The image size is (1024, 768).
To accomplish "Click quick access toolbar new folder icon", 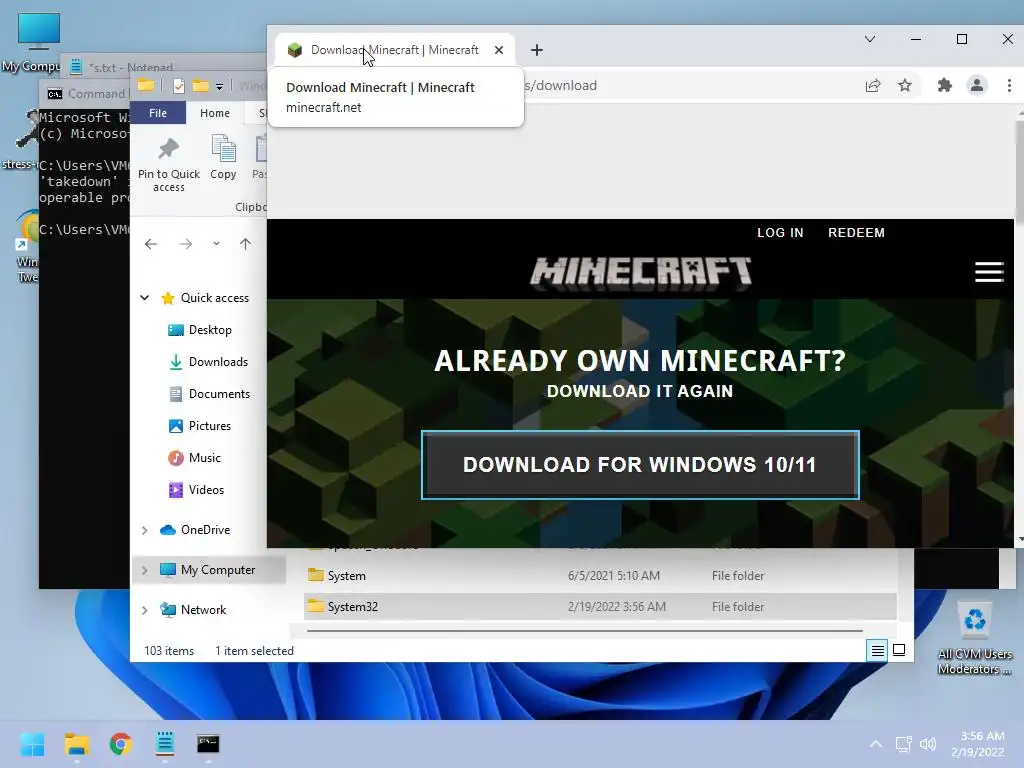I will click(x=200, y=86).
